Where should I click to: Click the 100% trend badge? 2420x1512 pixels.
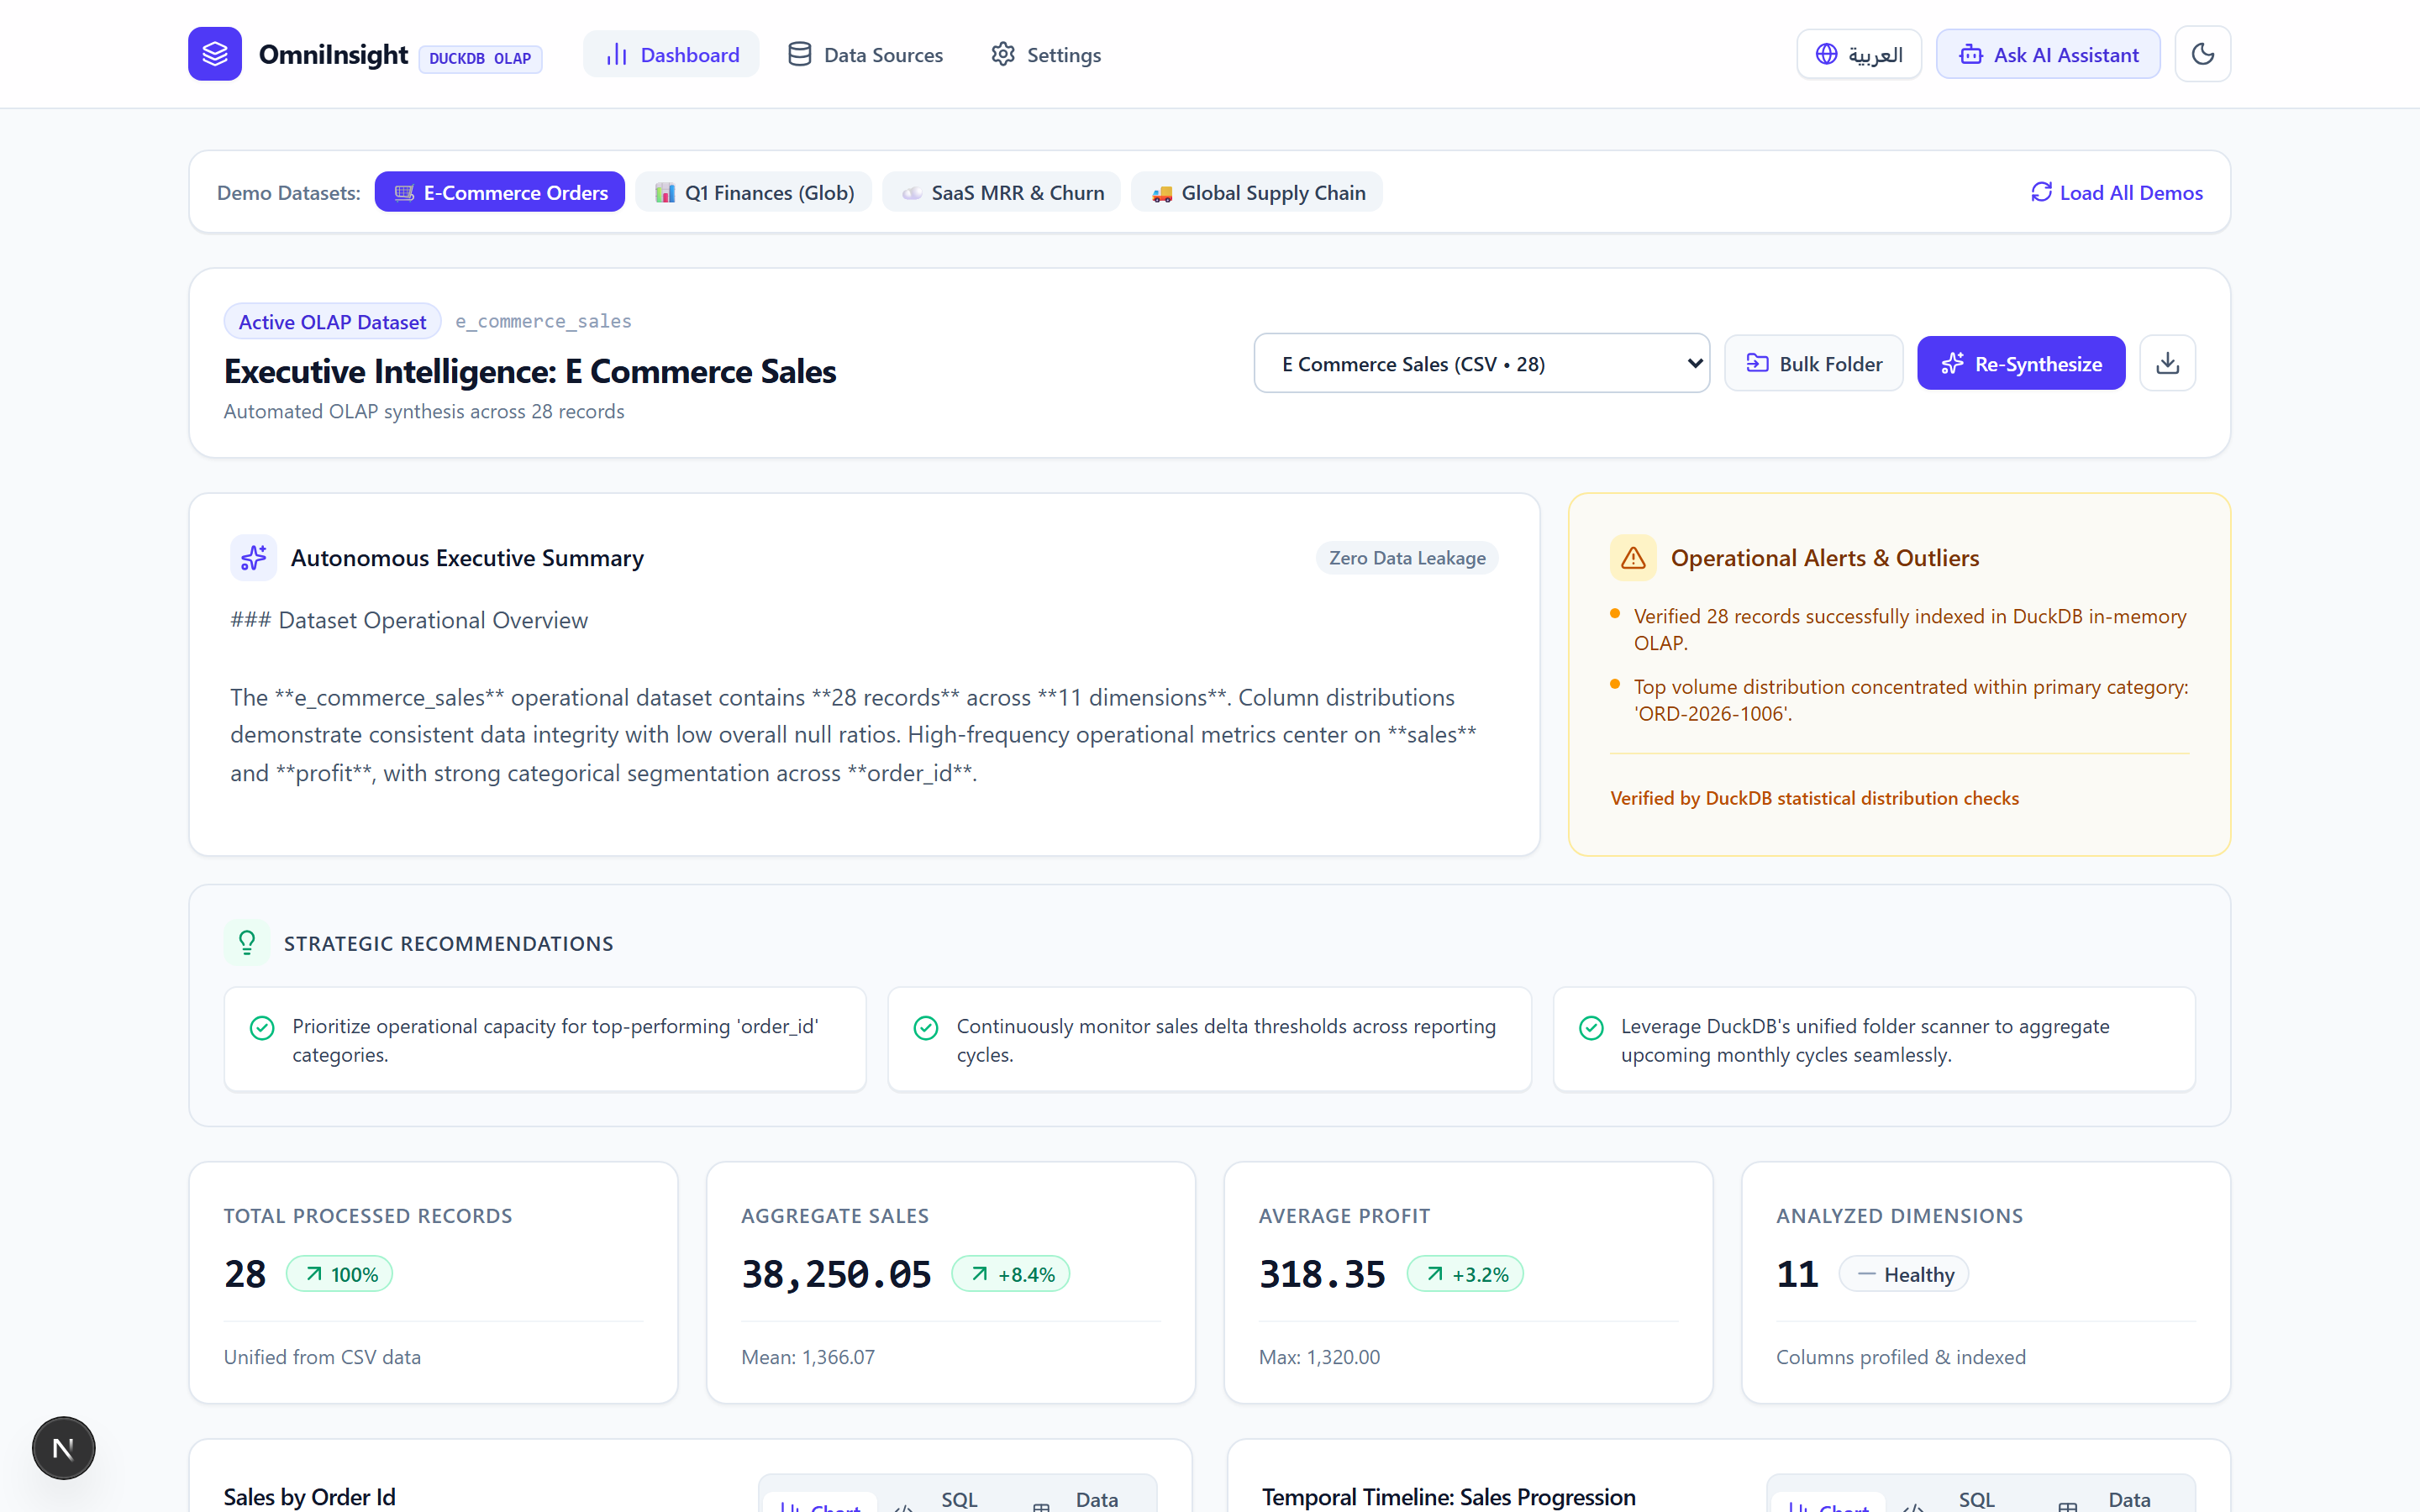click(x=340, y=1273)
